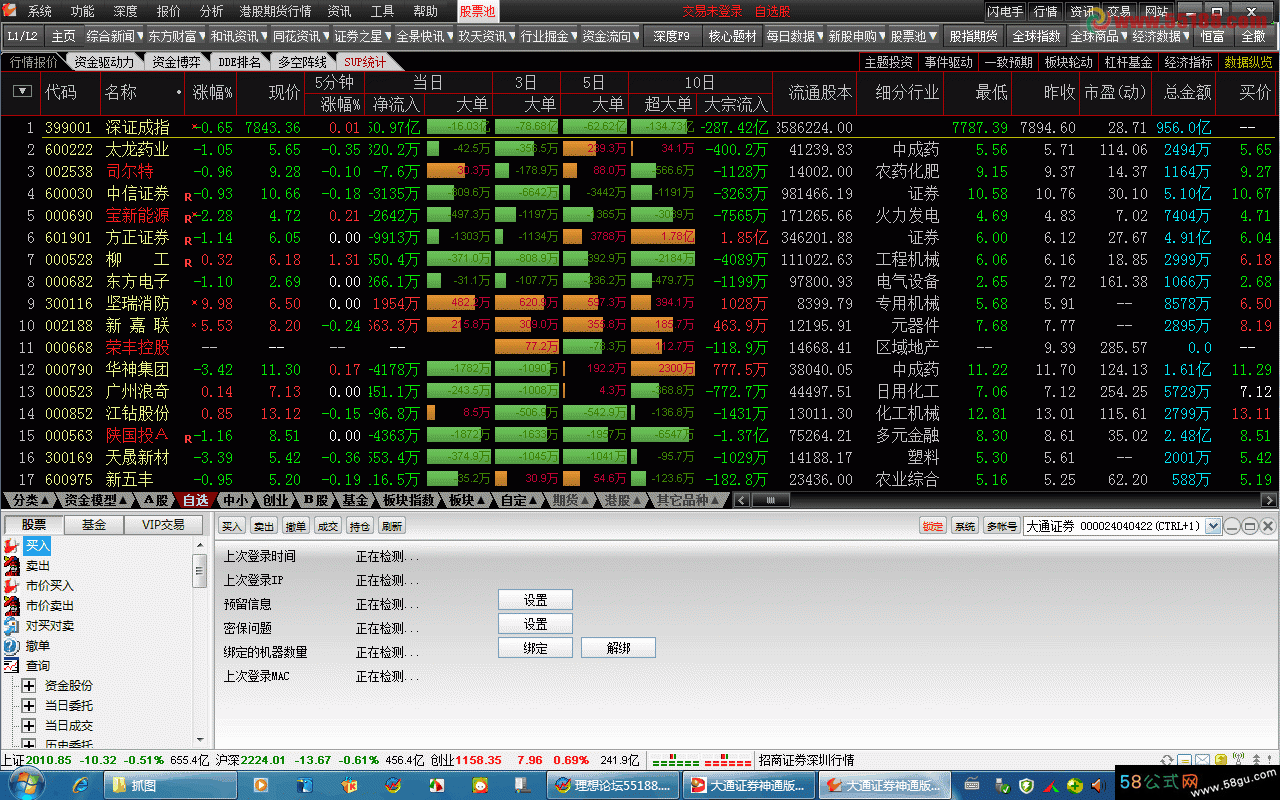Open the orange K box taskbar icon
Image resolution: width=1280 pixels, height=800 pixels.
click(348, 785)
